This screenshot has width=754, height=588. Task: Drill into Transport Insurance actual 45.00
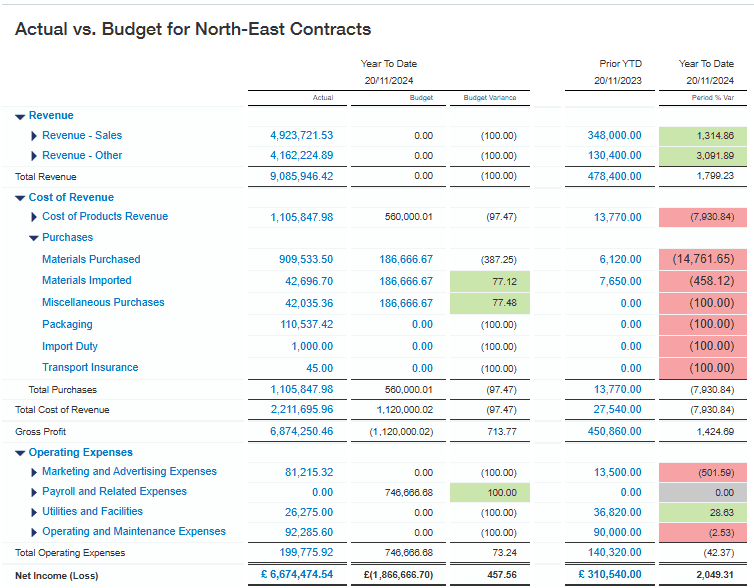click(320, 368)
